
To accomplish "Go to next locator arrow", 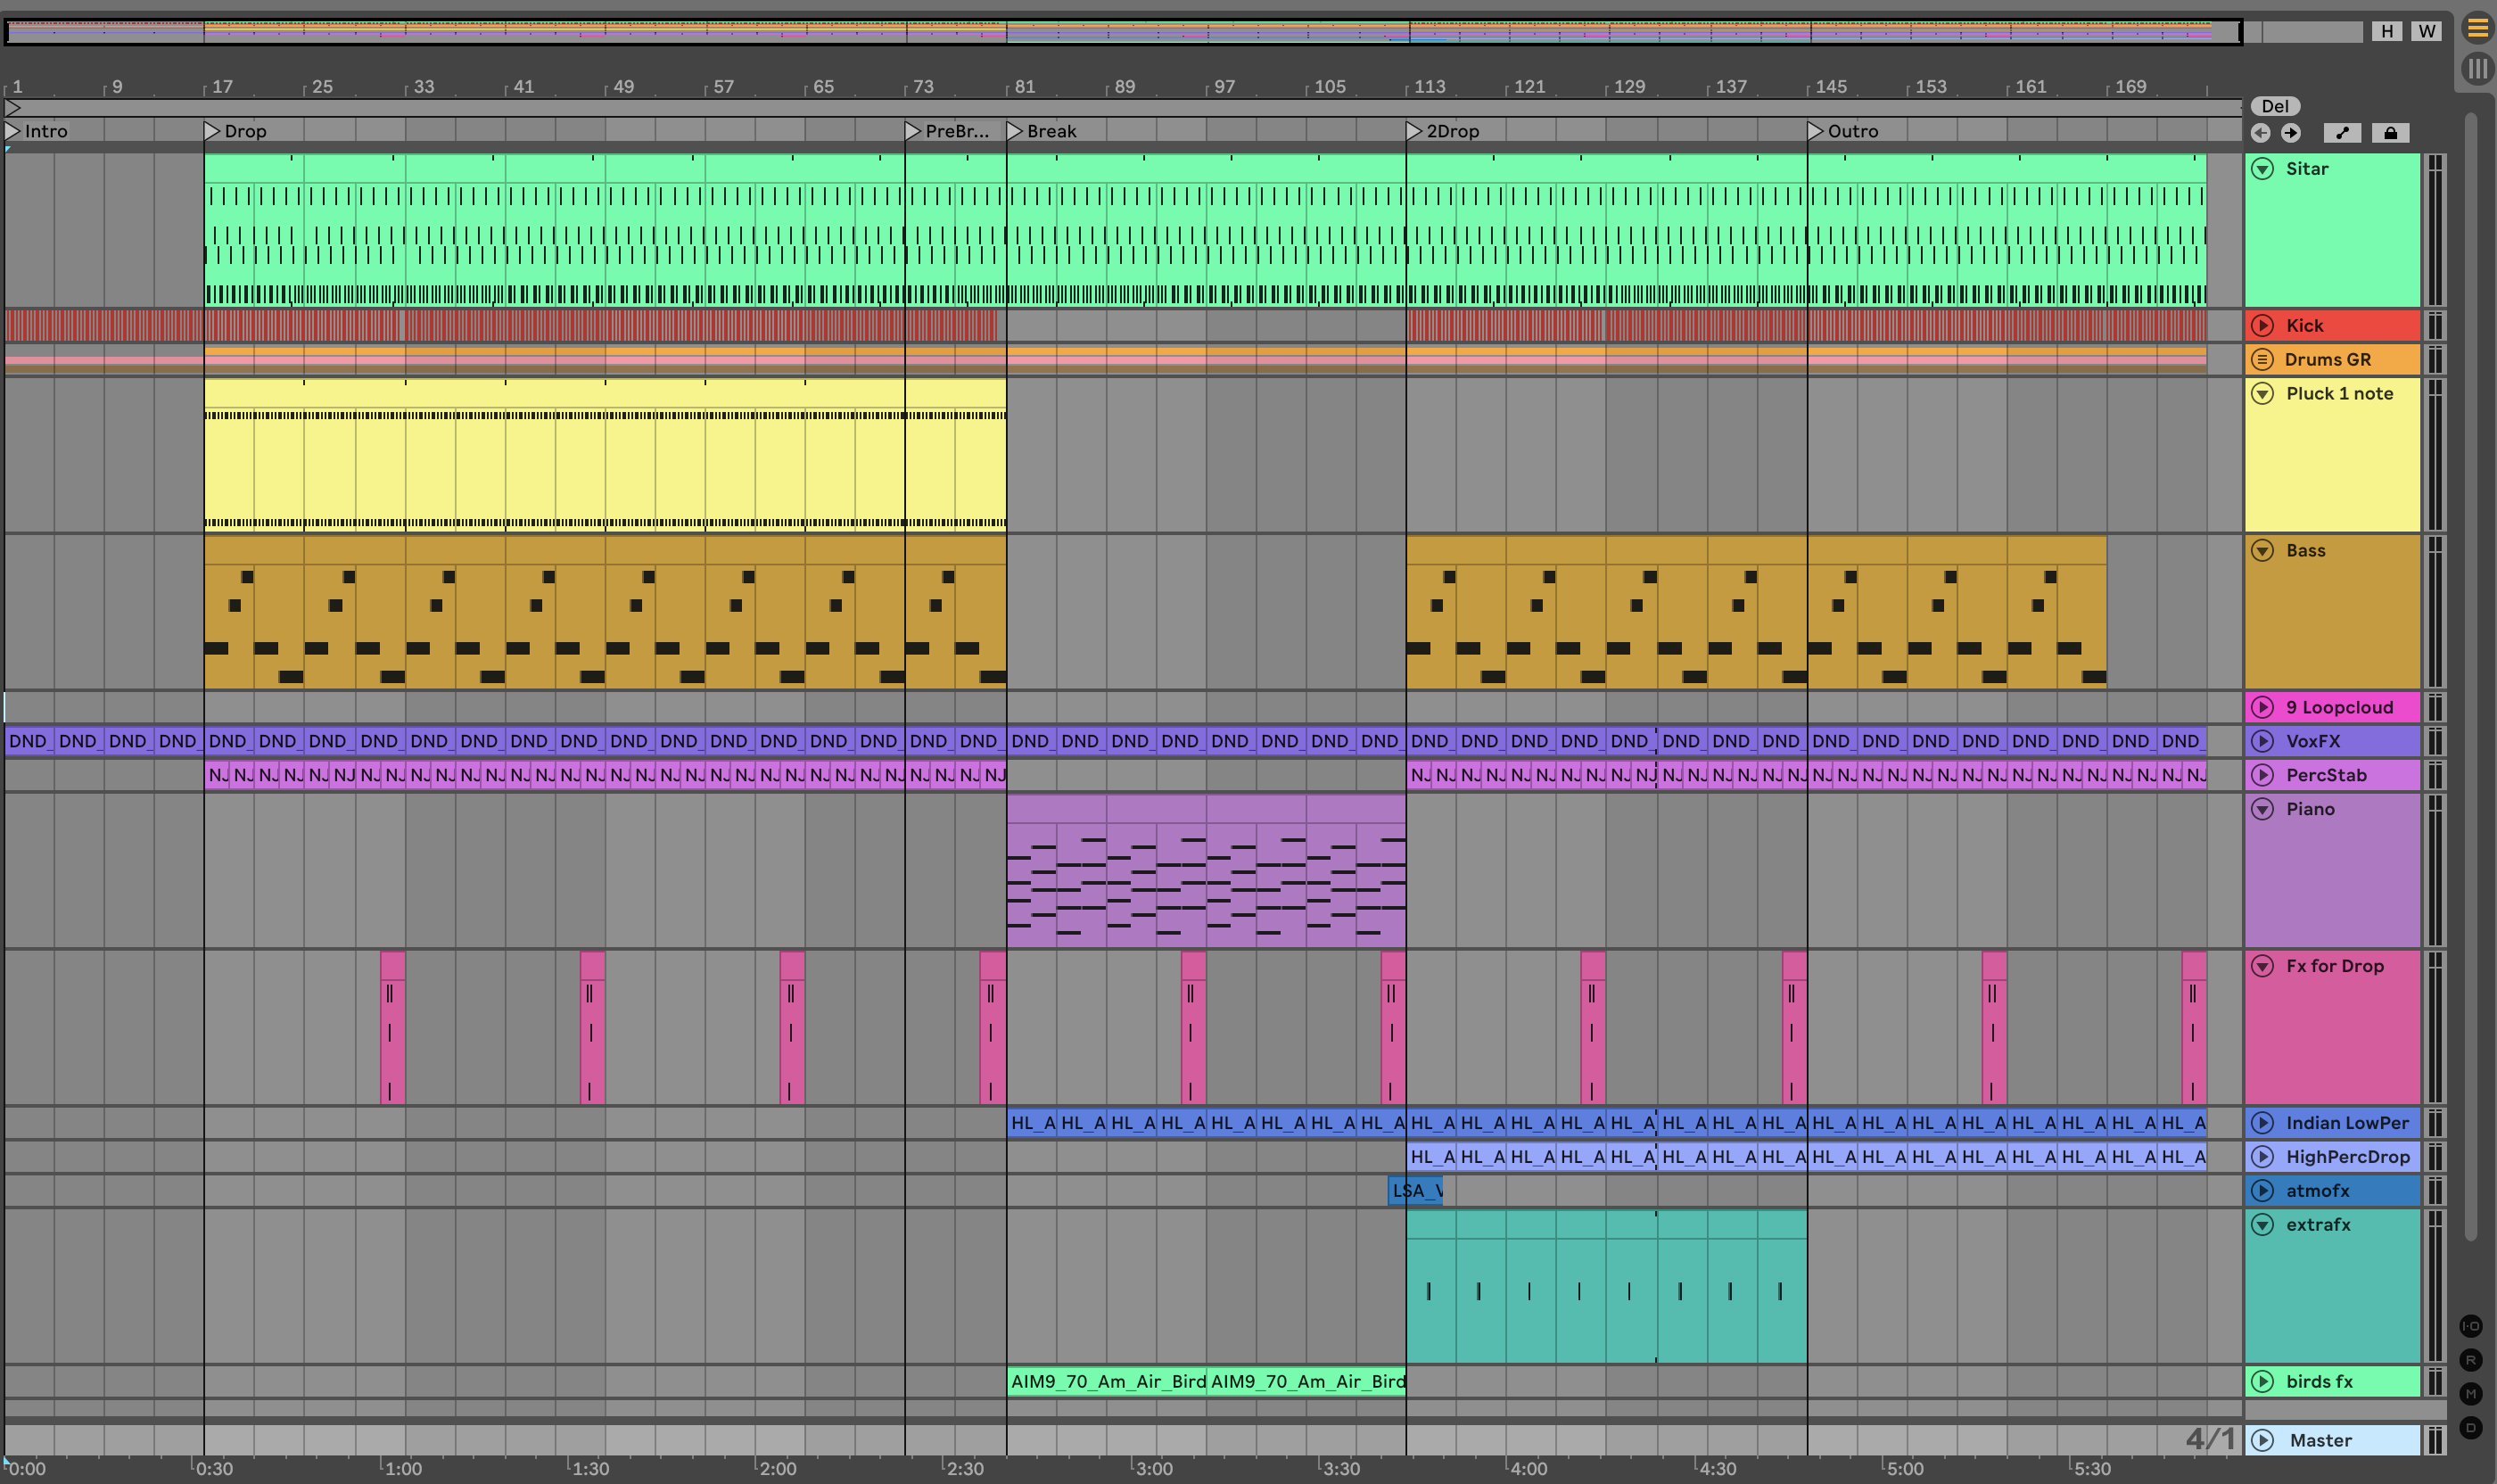I will point(2291,133).
